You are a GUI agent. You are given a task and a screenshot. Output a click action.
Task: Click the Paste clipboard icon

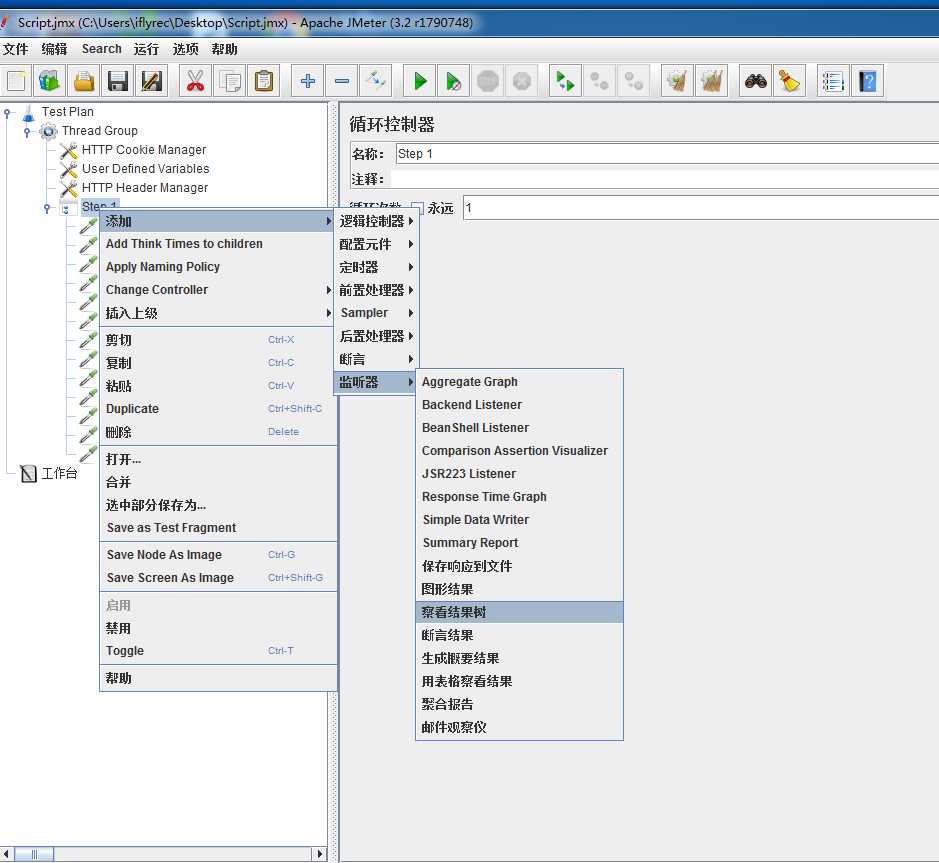pyautogui.click(x=263, y=81)
